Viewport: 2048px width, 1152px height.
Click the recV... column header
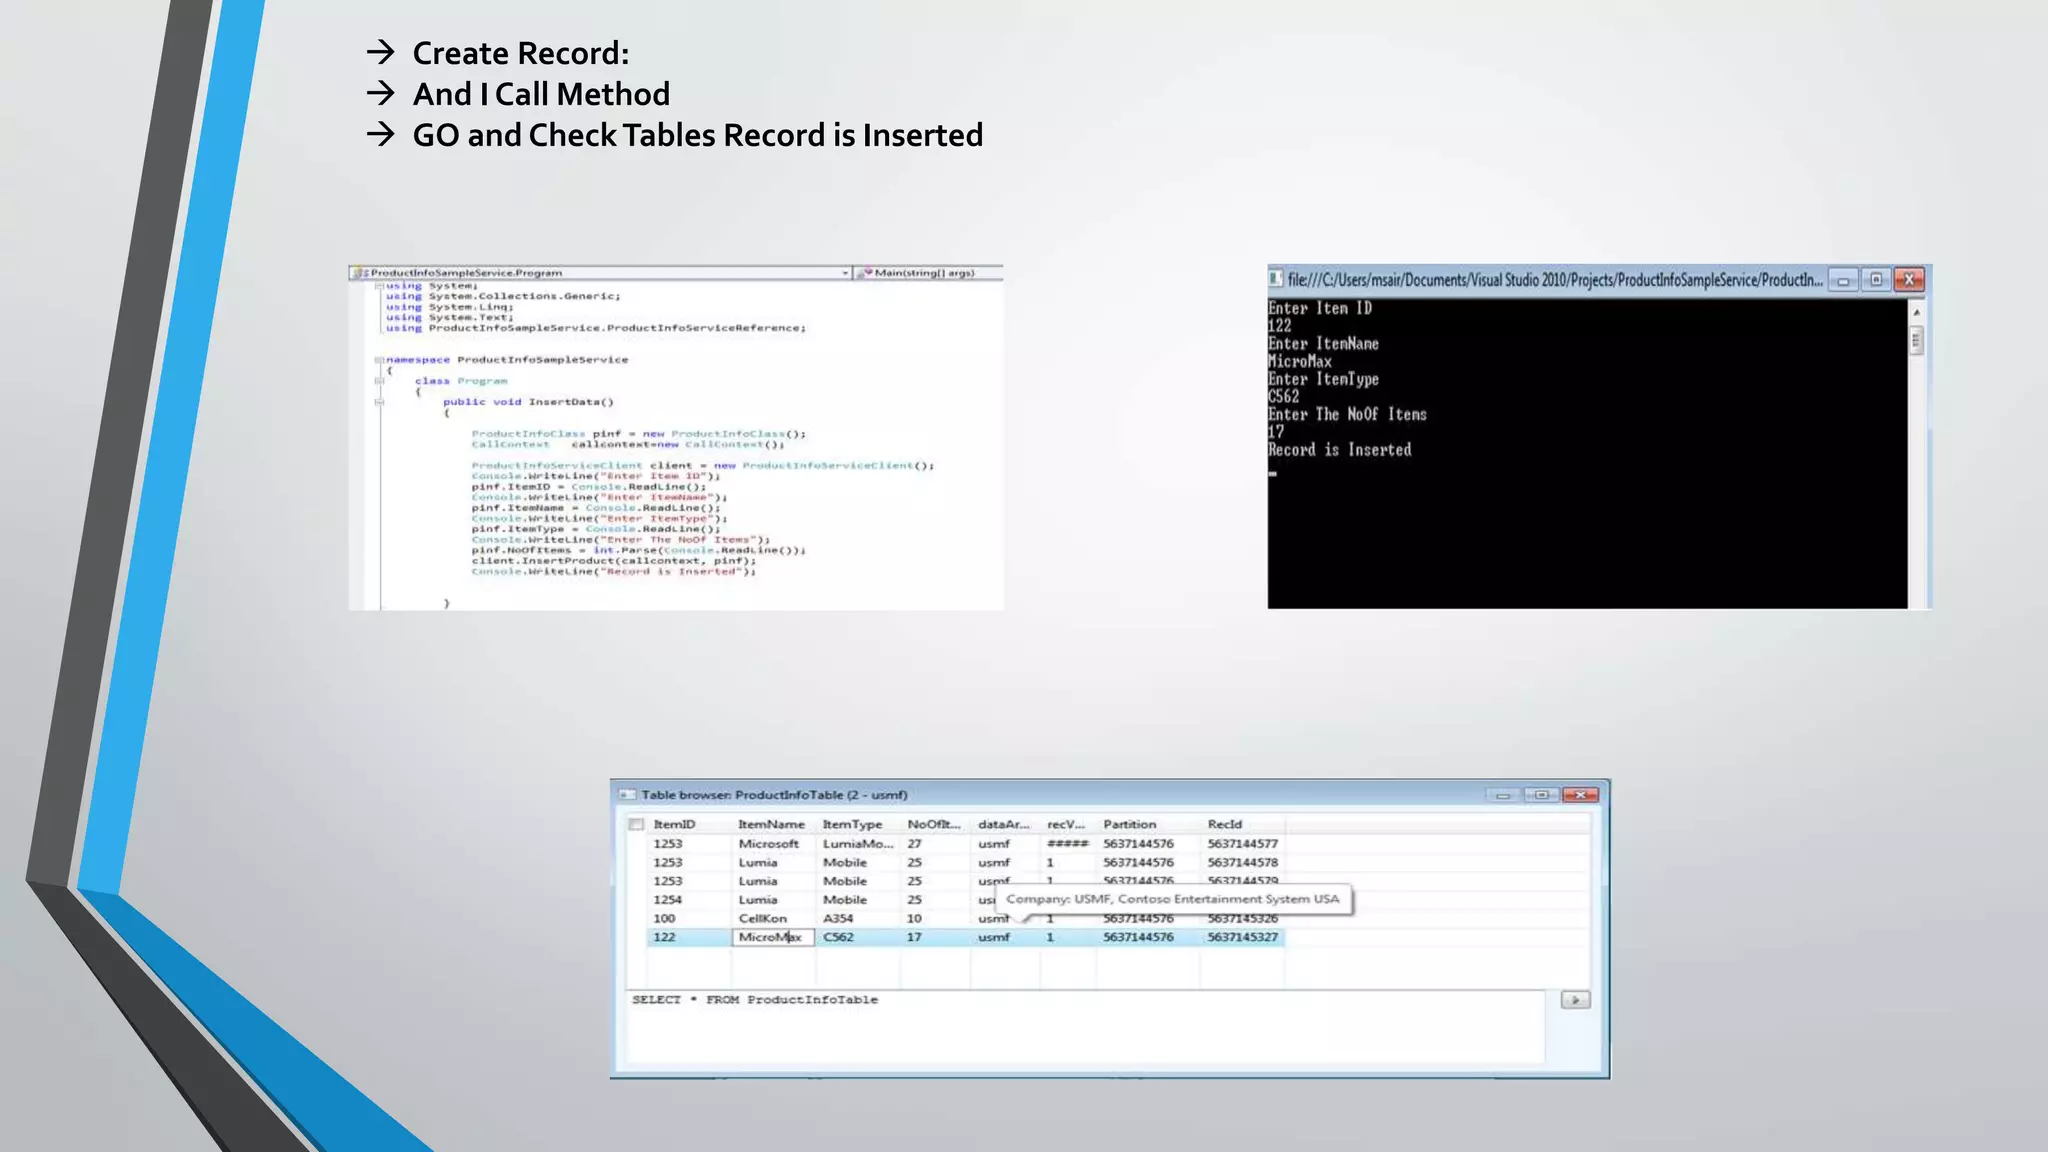1068,825
